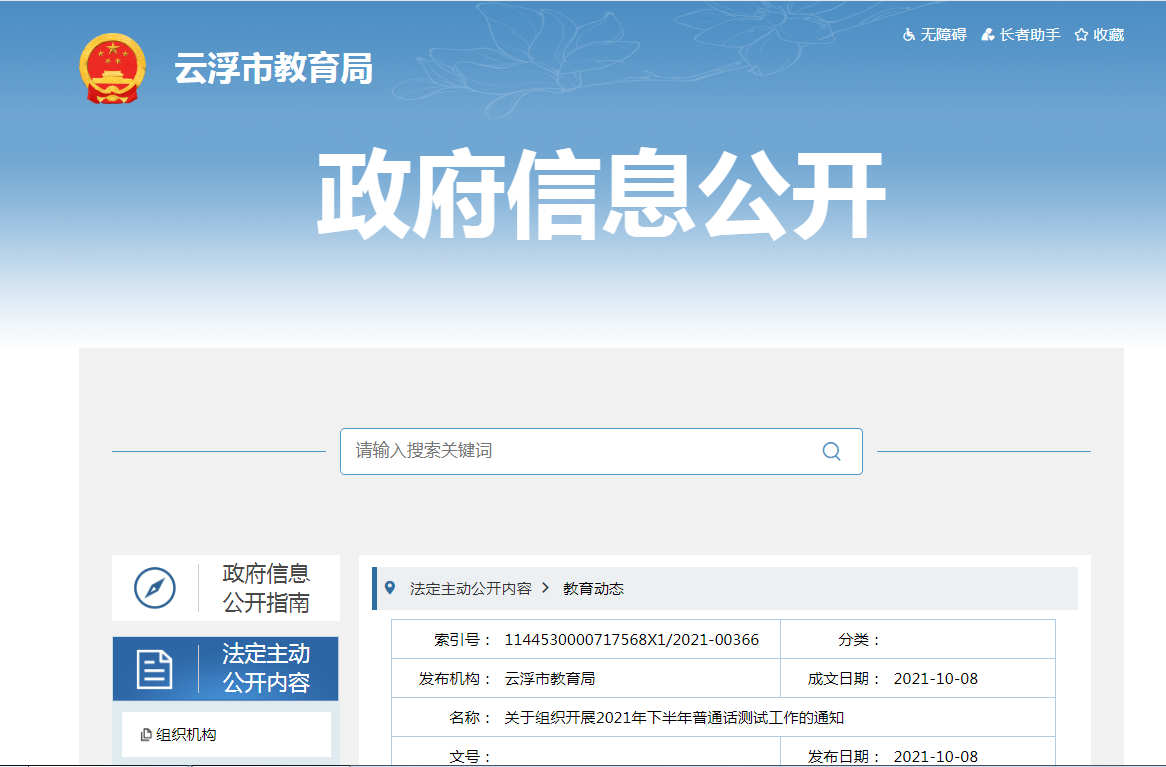Click the 成文日期 label
The image size is (1166, 767).
pyautogui.click(x=845, y=678)
